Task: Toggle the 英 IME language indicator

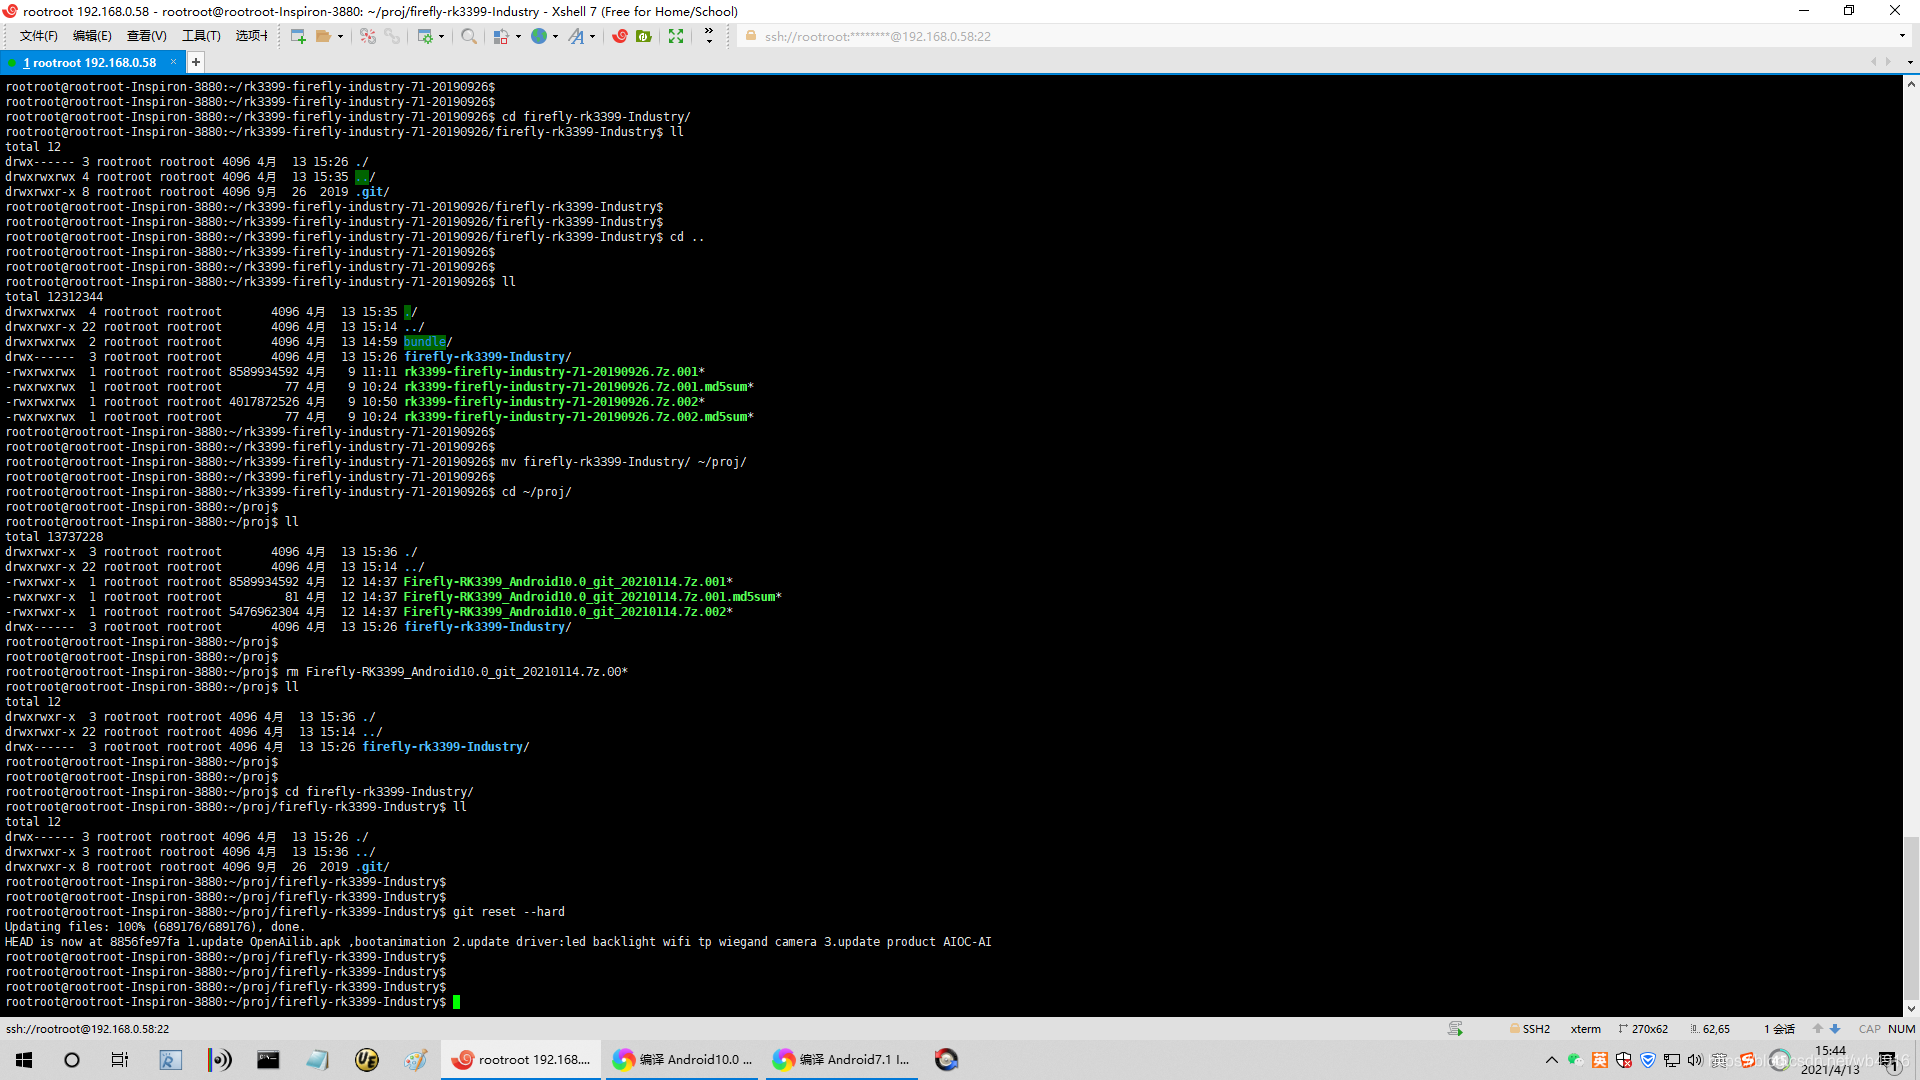Action: [x=1719, y=1060]
